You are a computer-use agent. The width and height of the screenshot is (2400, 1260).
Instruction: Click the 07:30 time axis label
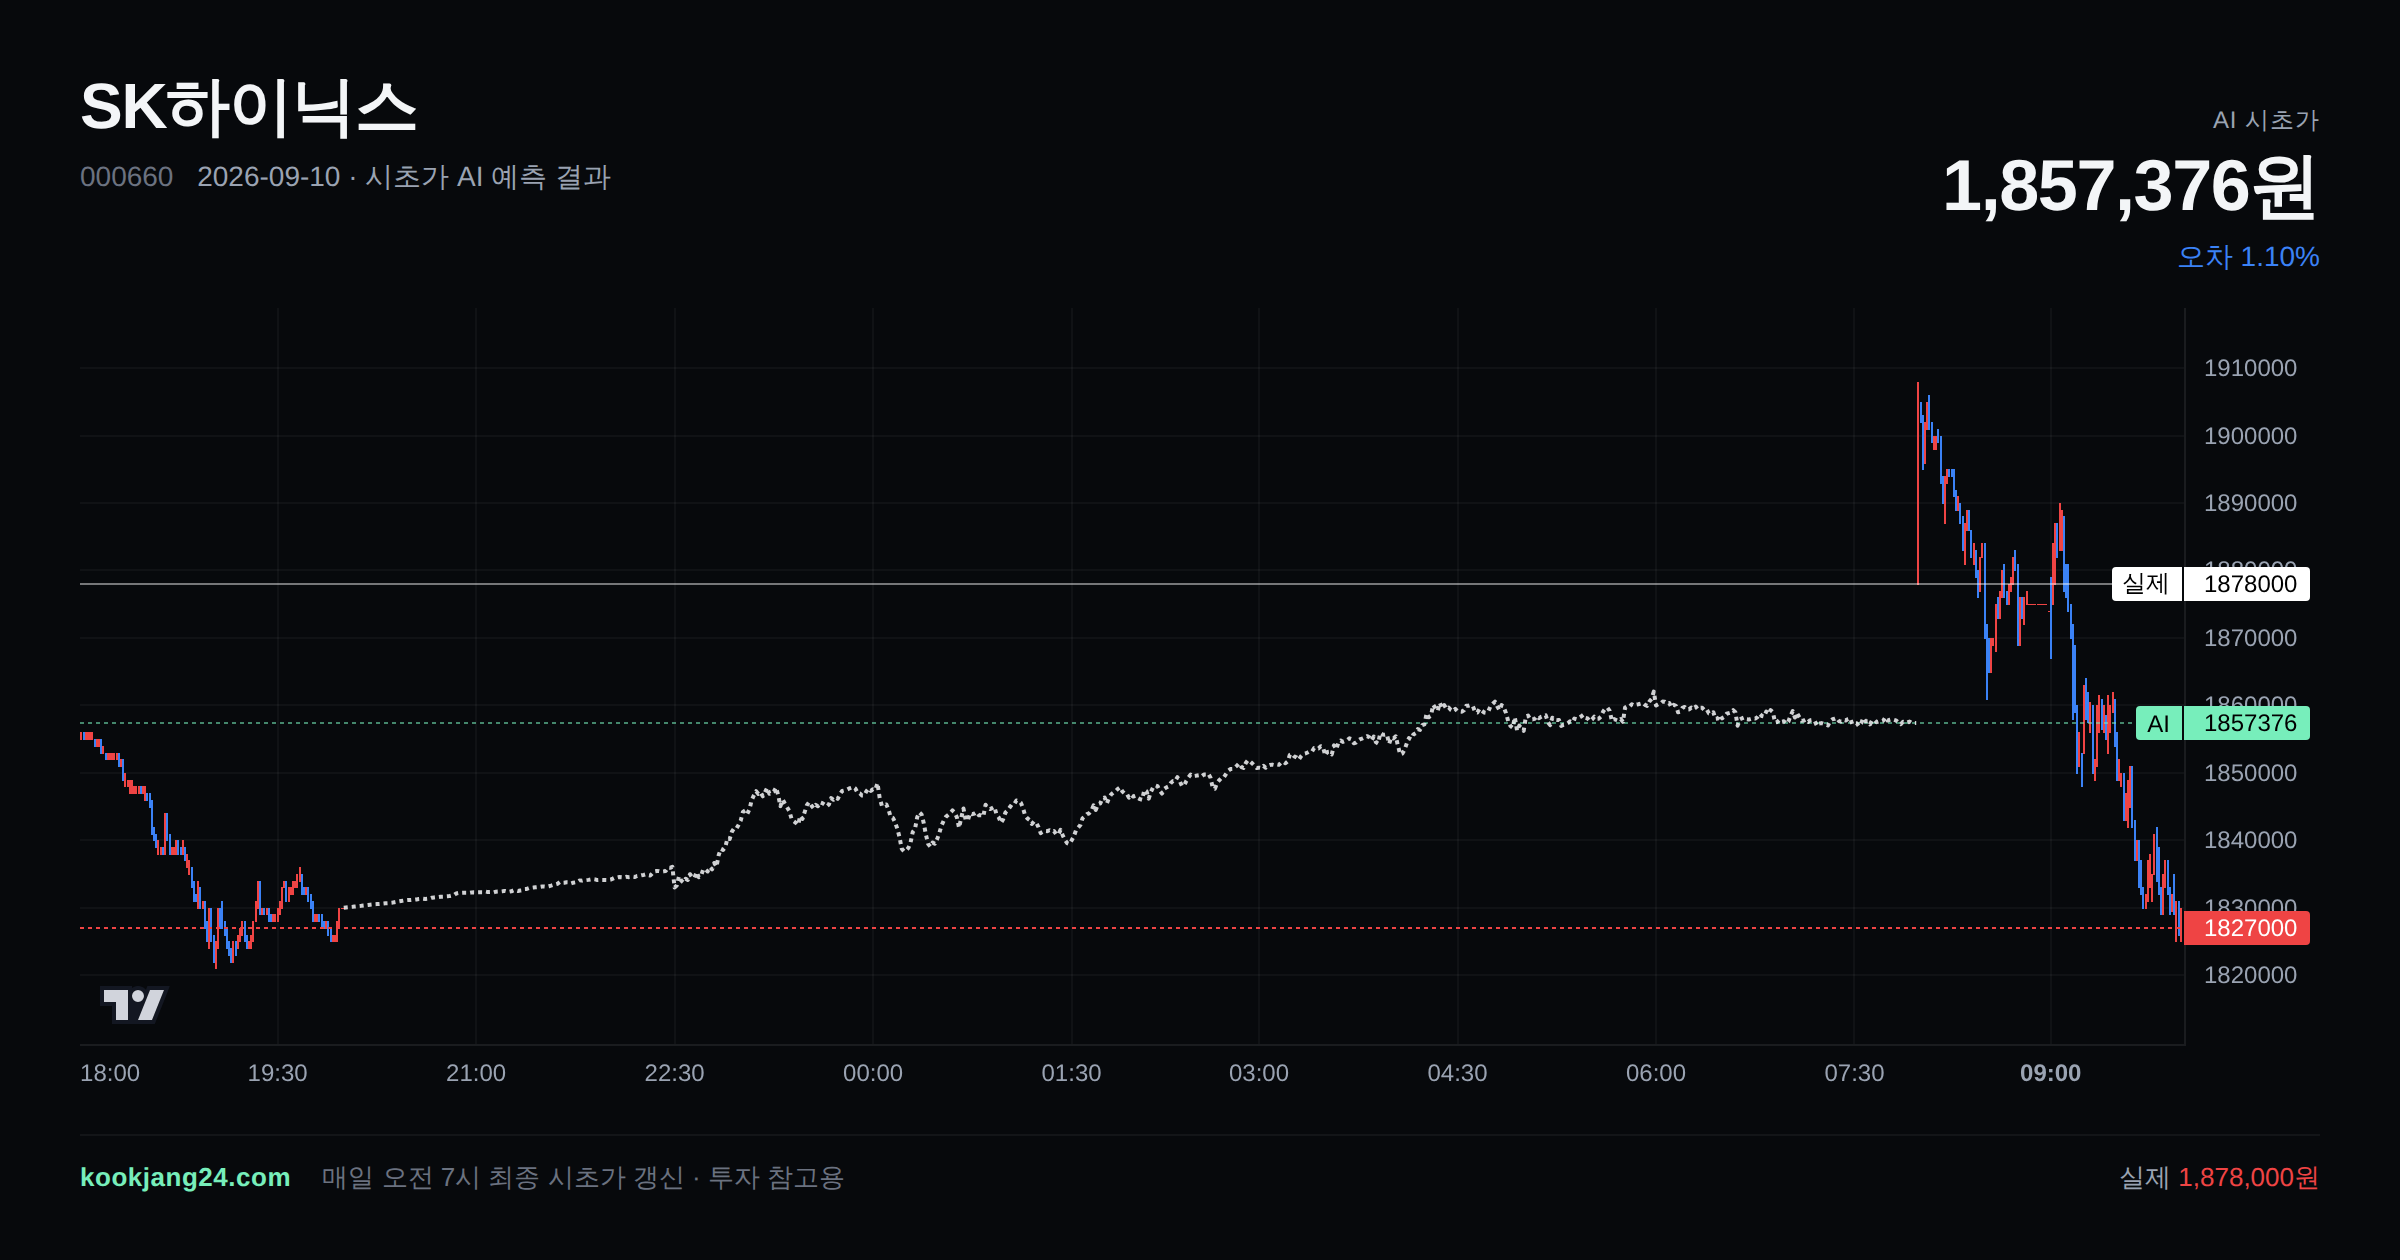pyautogui.click(x=1854, y=1073)
